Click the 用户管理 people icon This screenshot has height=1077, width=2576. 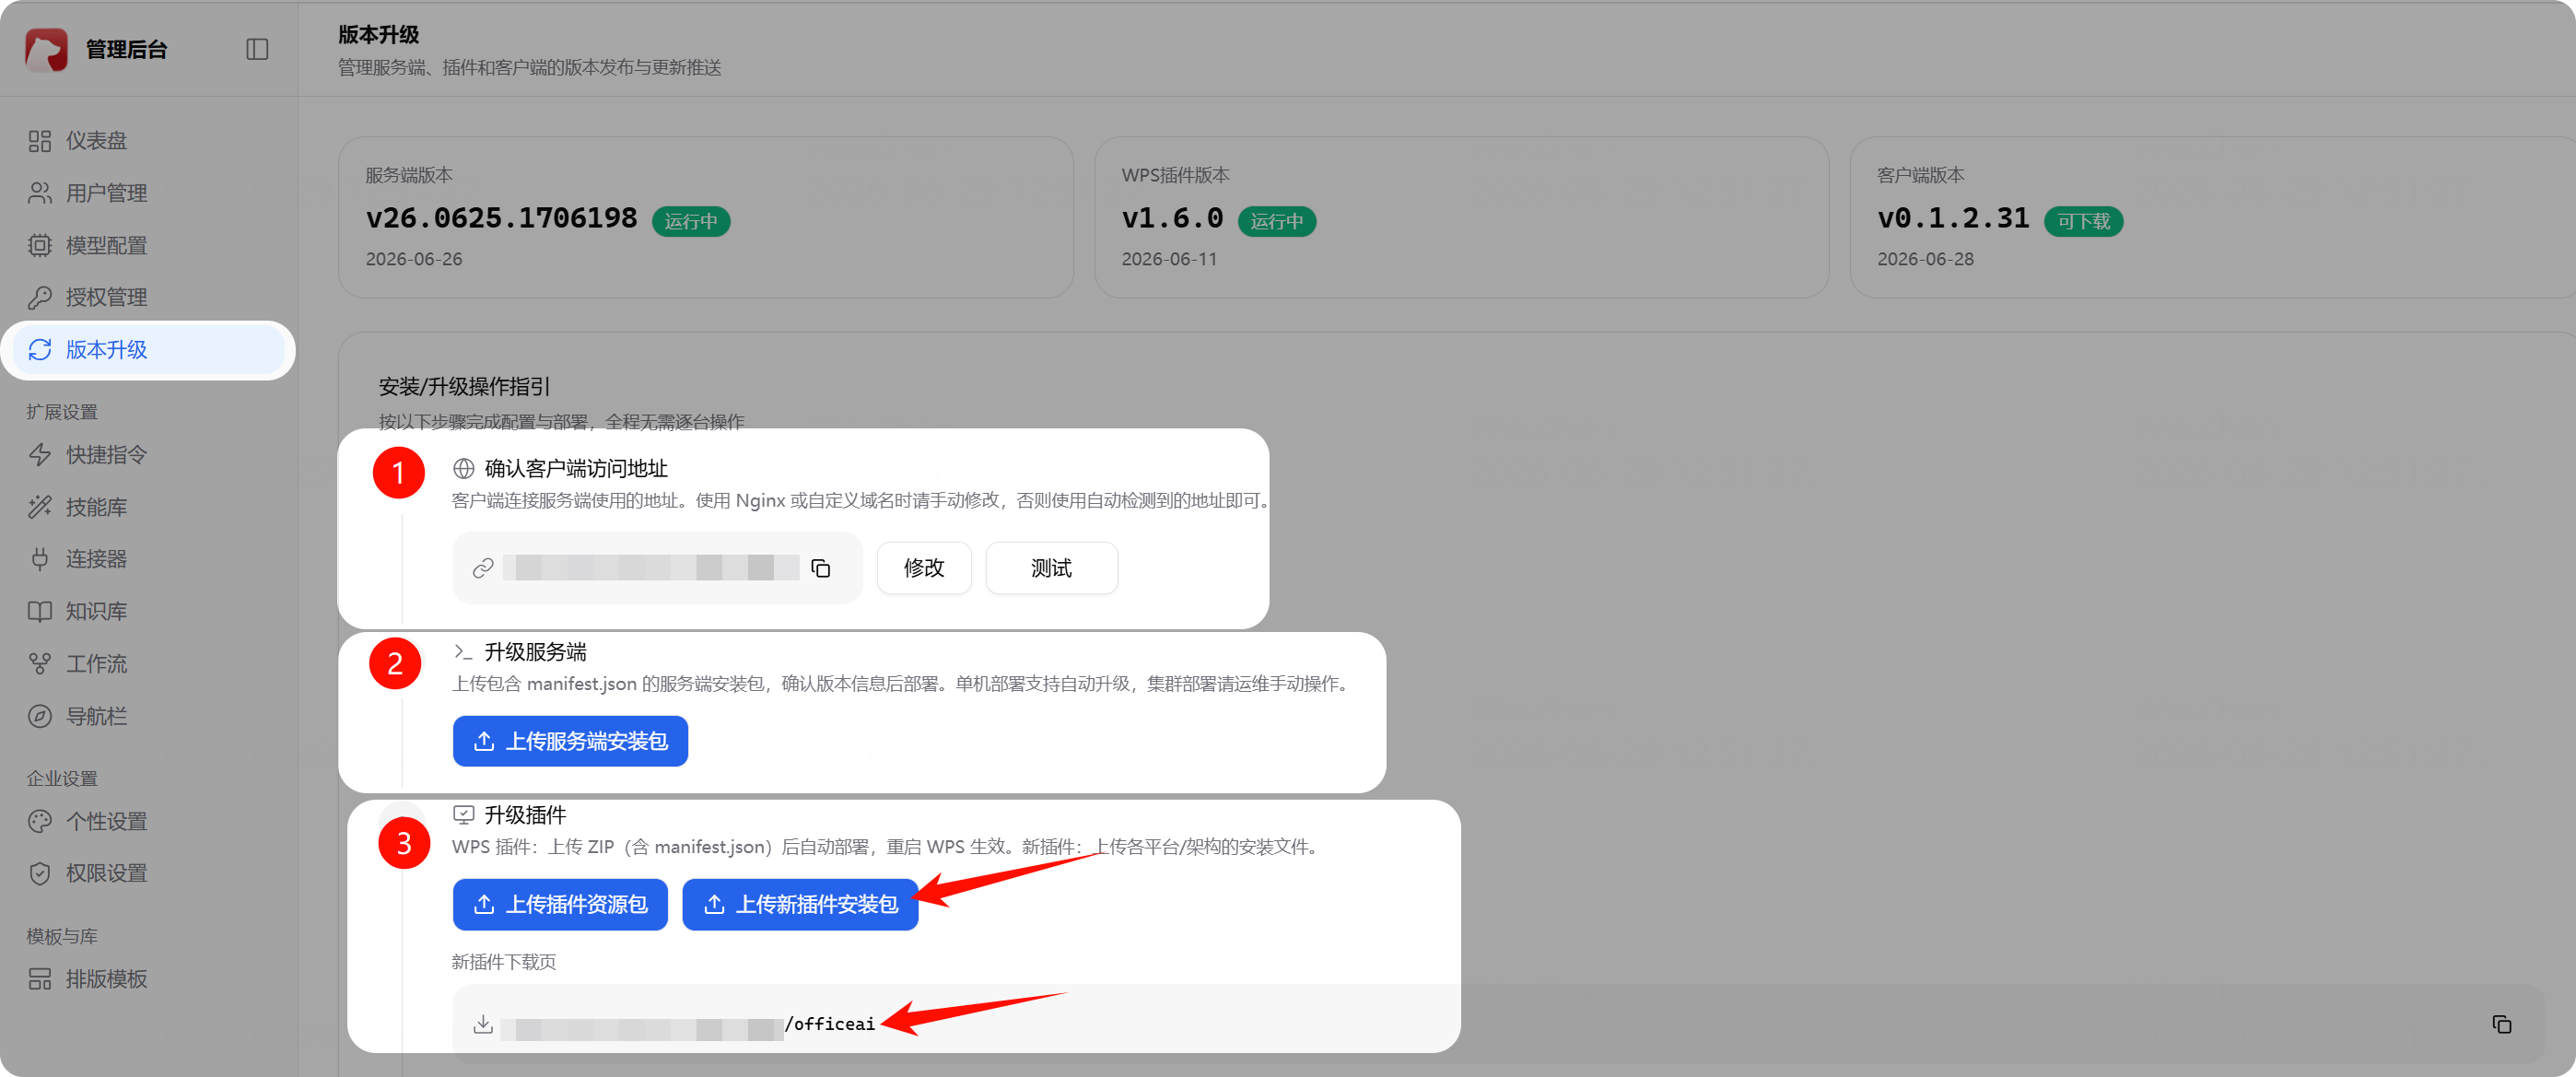[40, 193]
